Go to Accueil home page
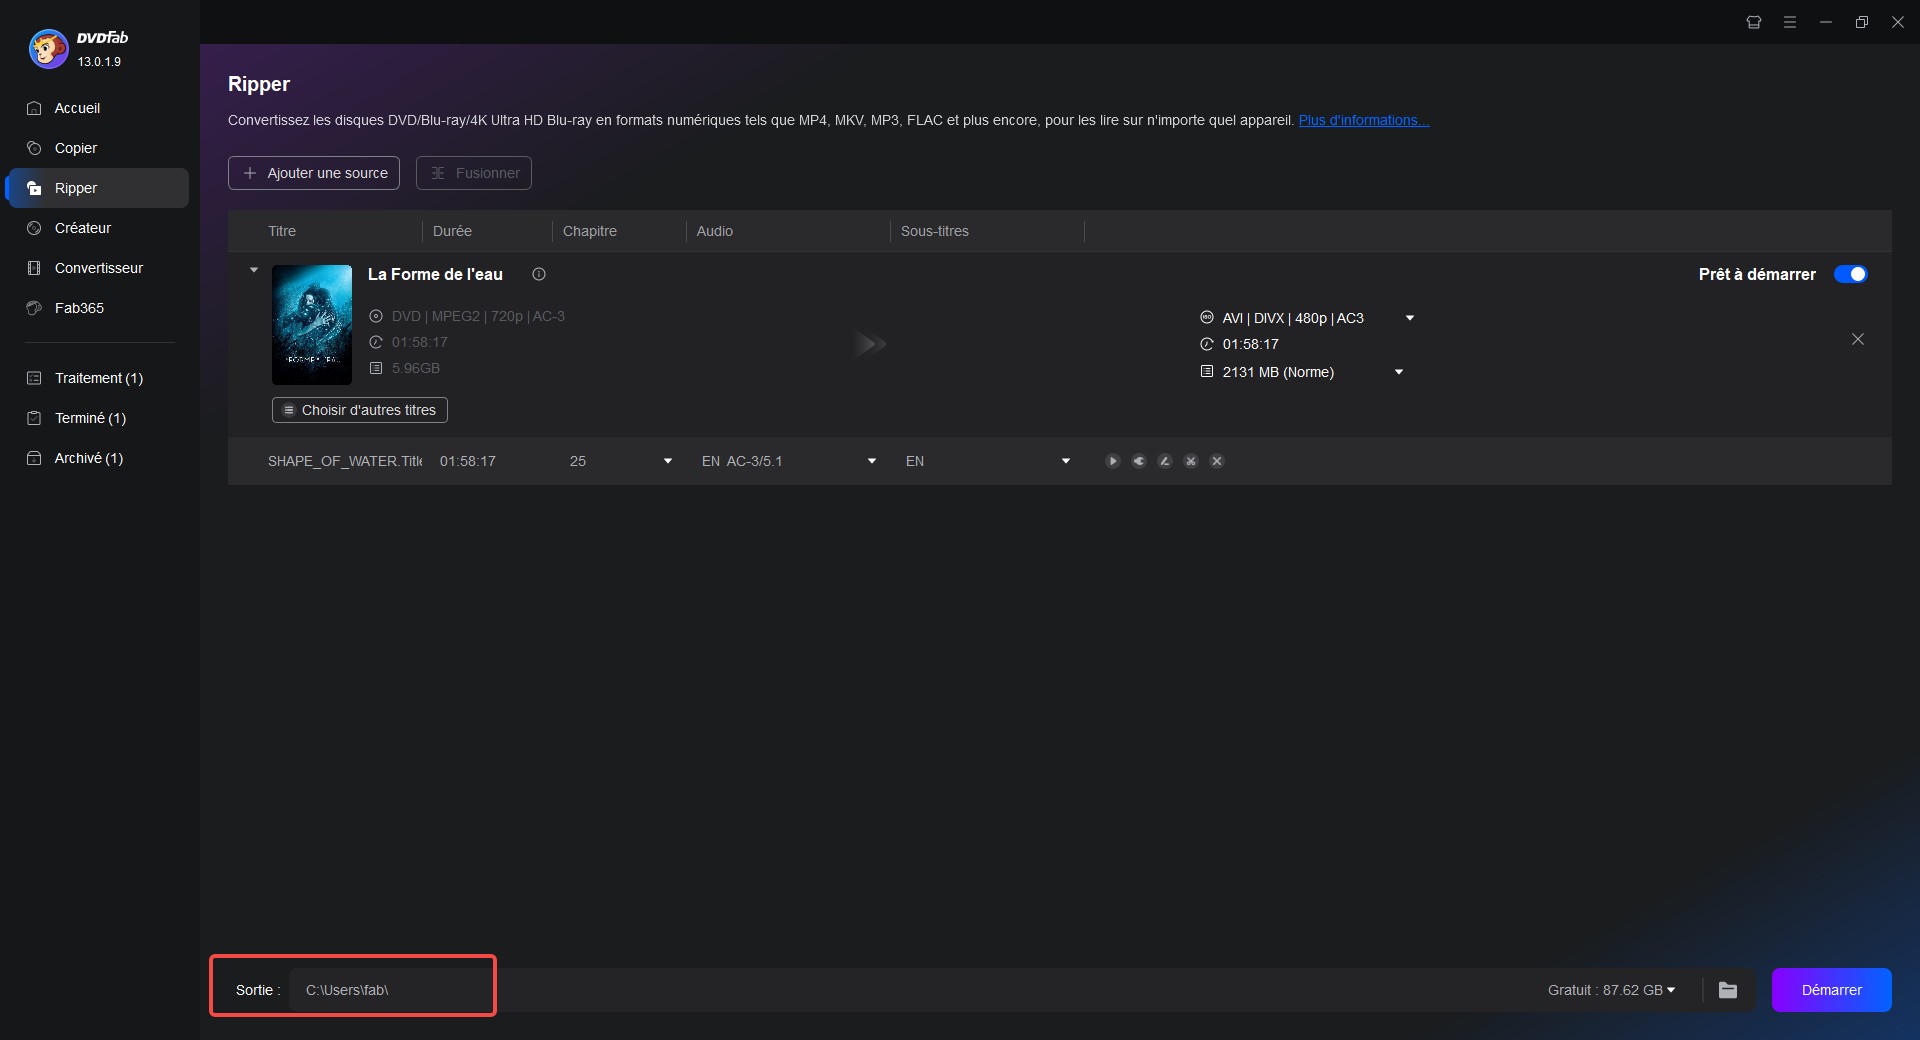The width and height of the screenshot is (1920, 1040). 78,108
